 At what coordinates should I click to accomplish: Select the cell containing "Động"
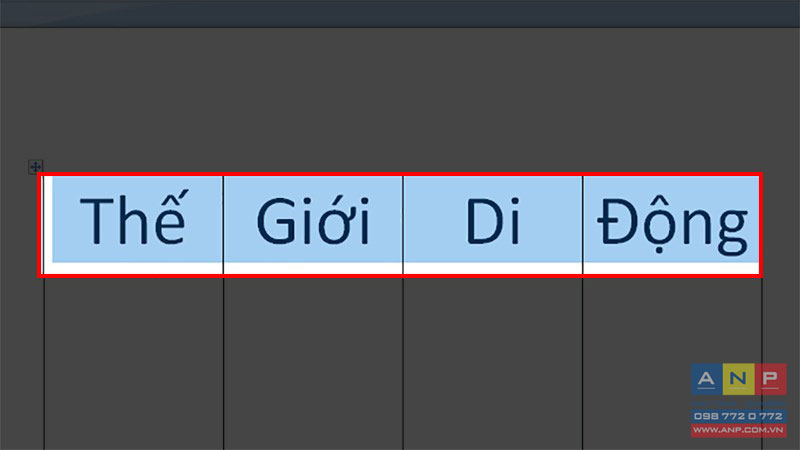(x=671, y=225)
